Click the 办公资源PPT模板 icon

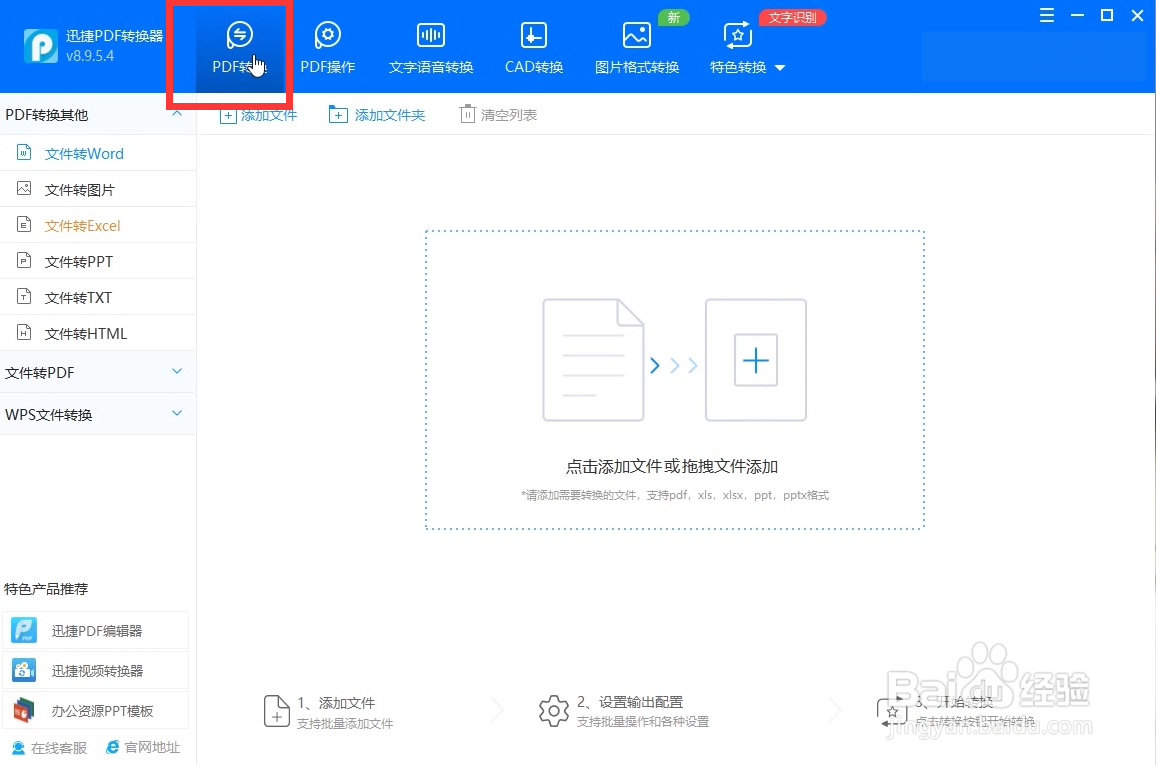click(24, 710)
